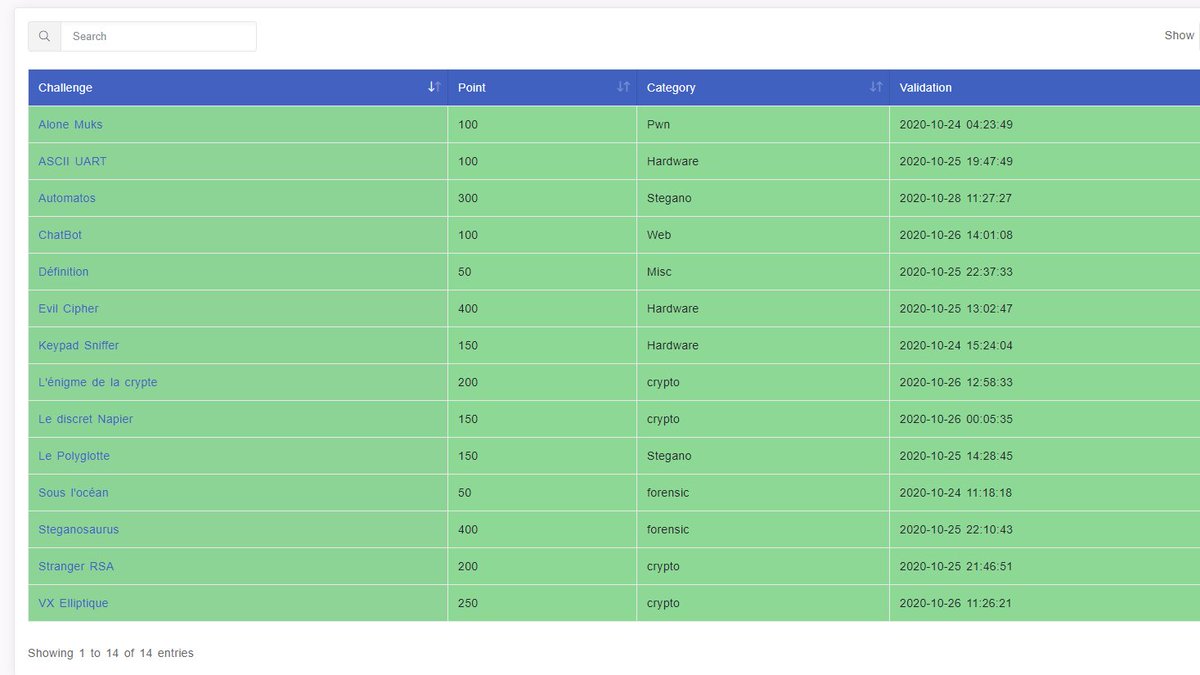Viewport: 1200px width, 675px height.
Task: Click the Show entries label
Action: tap(1180, 35)
